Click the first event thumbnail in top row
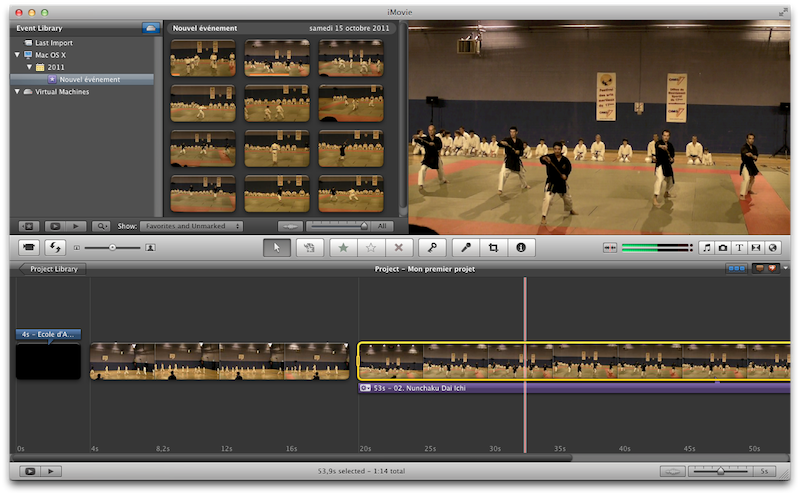 (203, 58)
